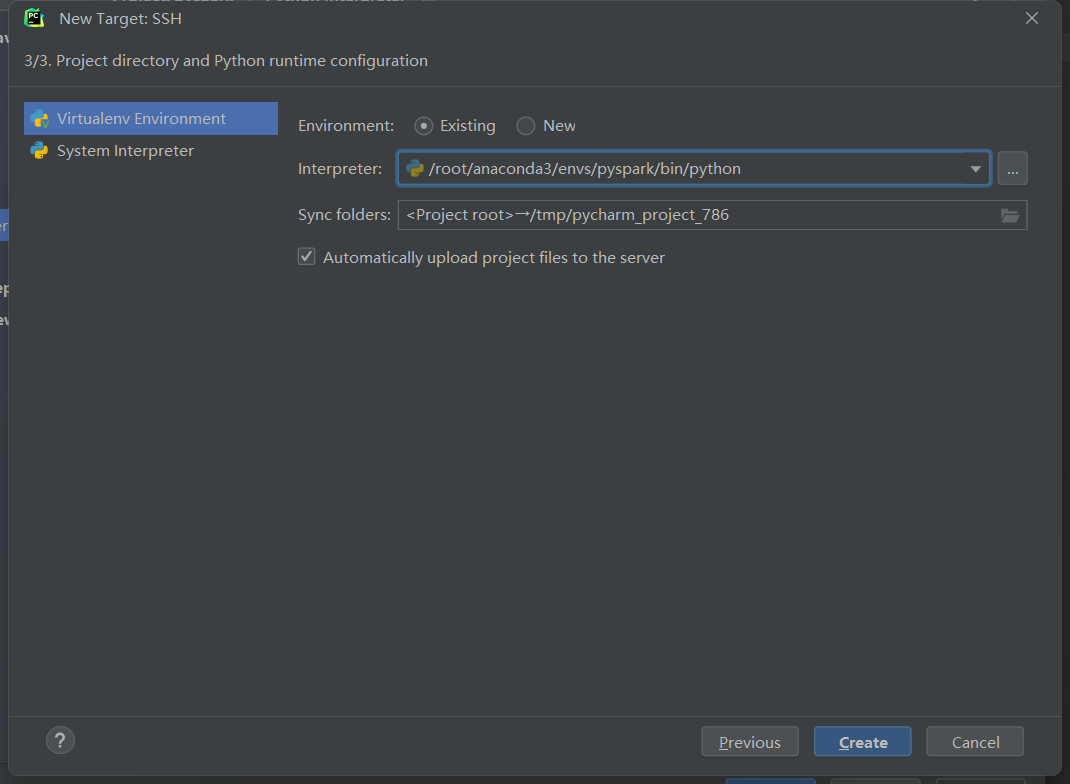Choose the New environment radio button
Viewport: 1070px width, 784px height.
526,126
